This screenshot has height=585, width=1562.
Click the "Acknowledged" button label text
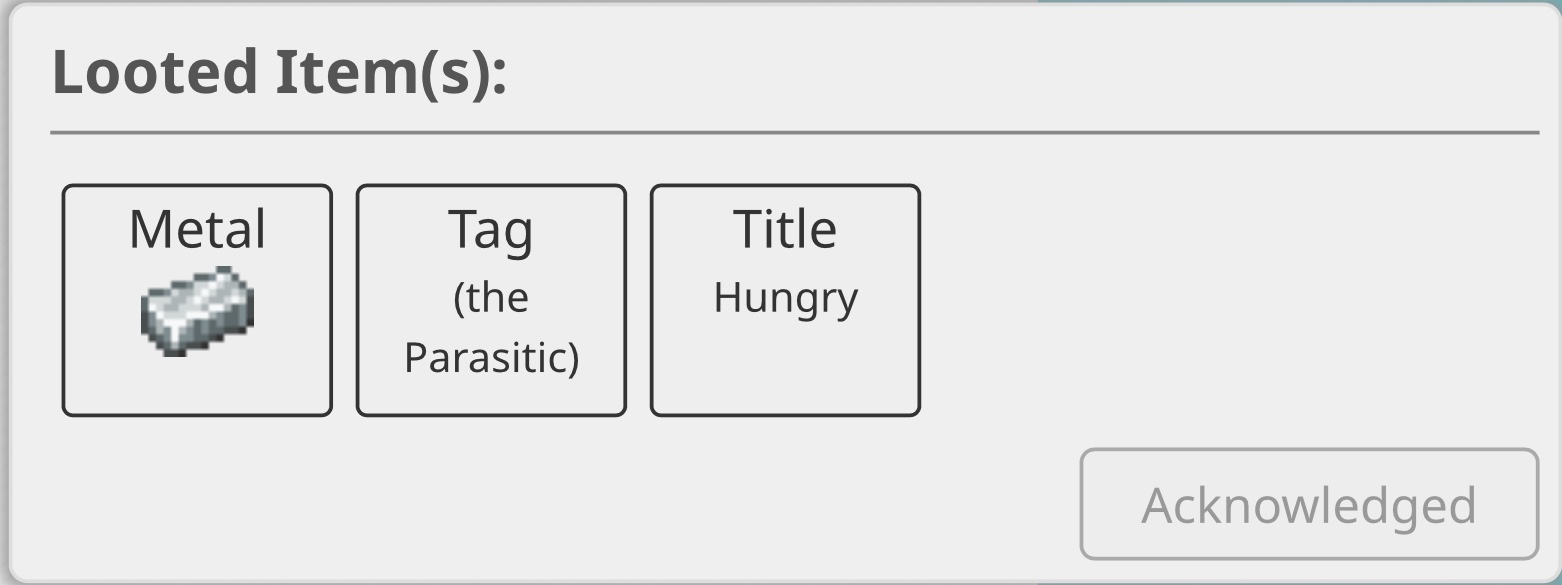[1308, 505]
